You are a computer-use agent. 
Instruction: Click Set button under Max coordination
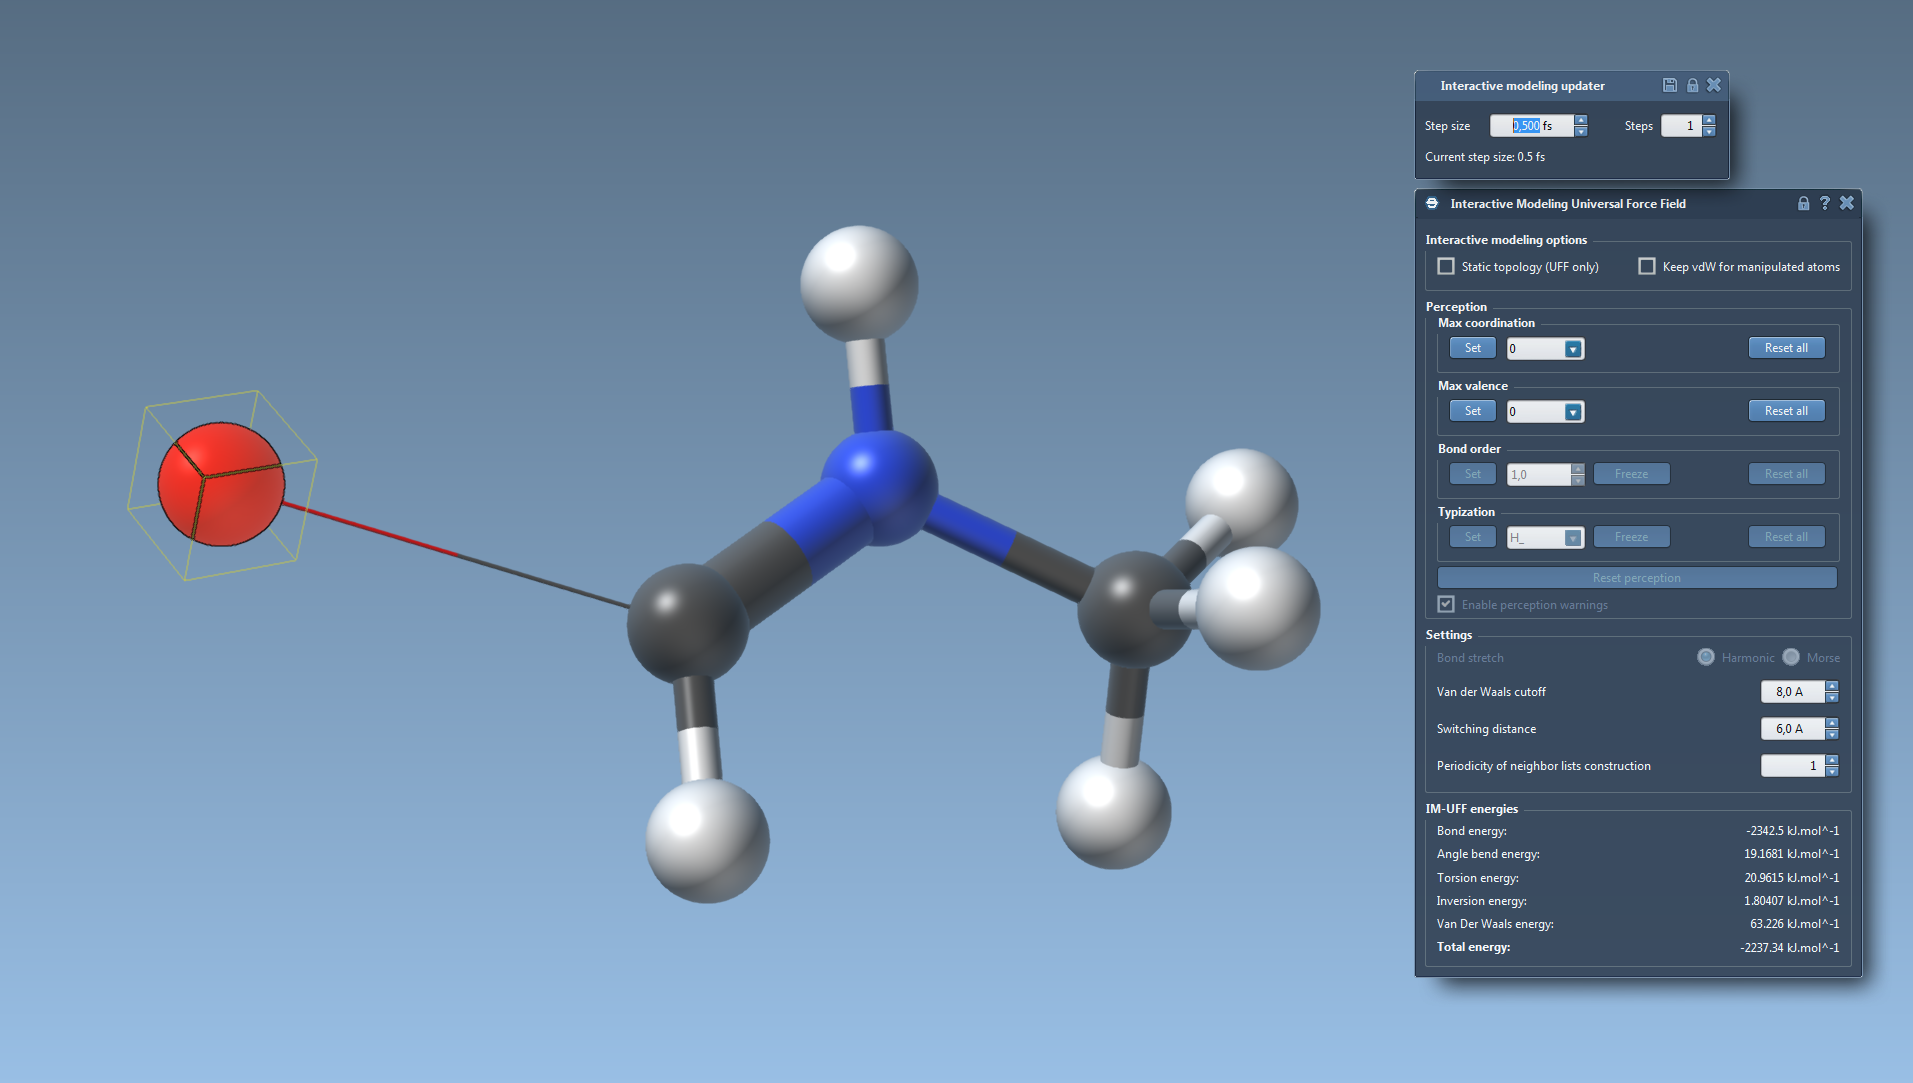1472,348
